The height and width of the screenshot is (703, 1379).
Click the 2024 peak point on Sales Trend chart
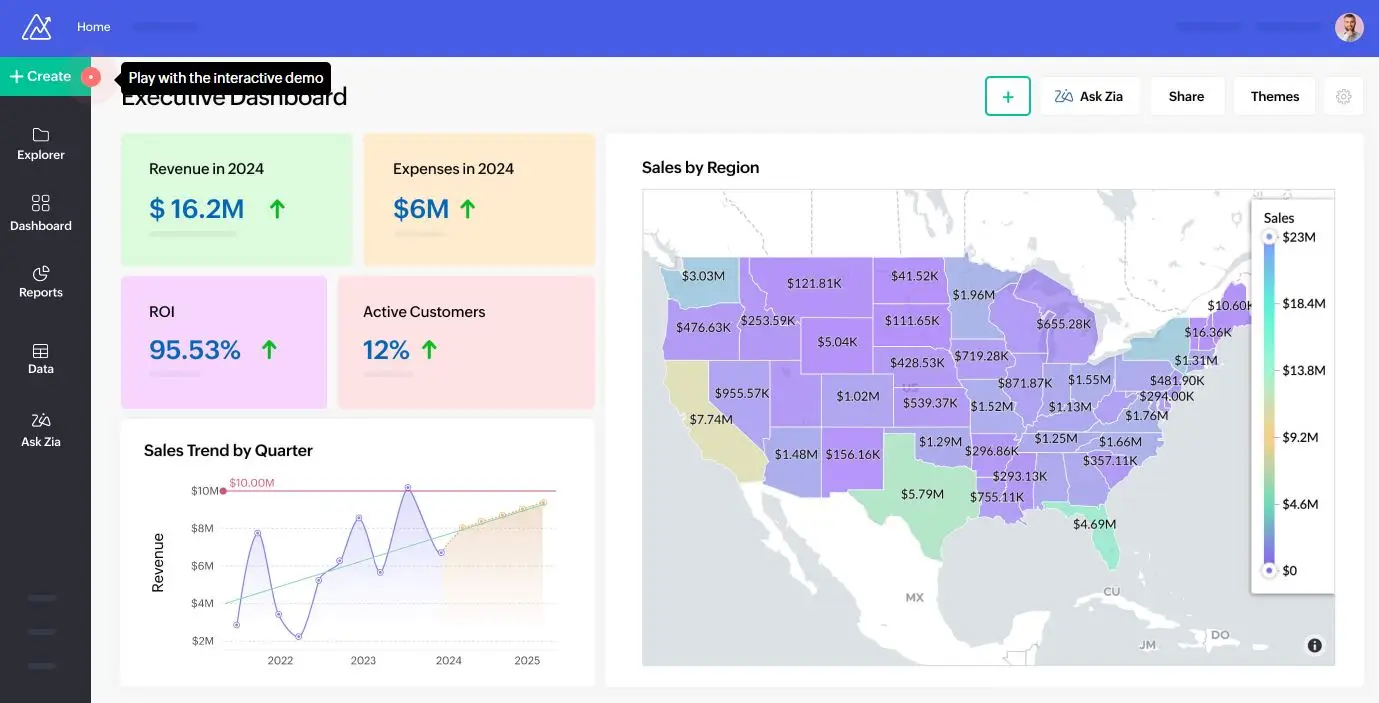tap(408, 488)
